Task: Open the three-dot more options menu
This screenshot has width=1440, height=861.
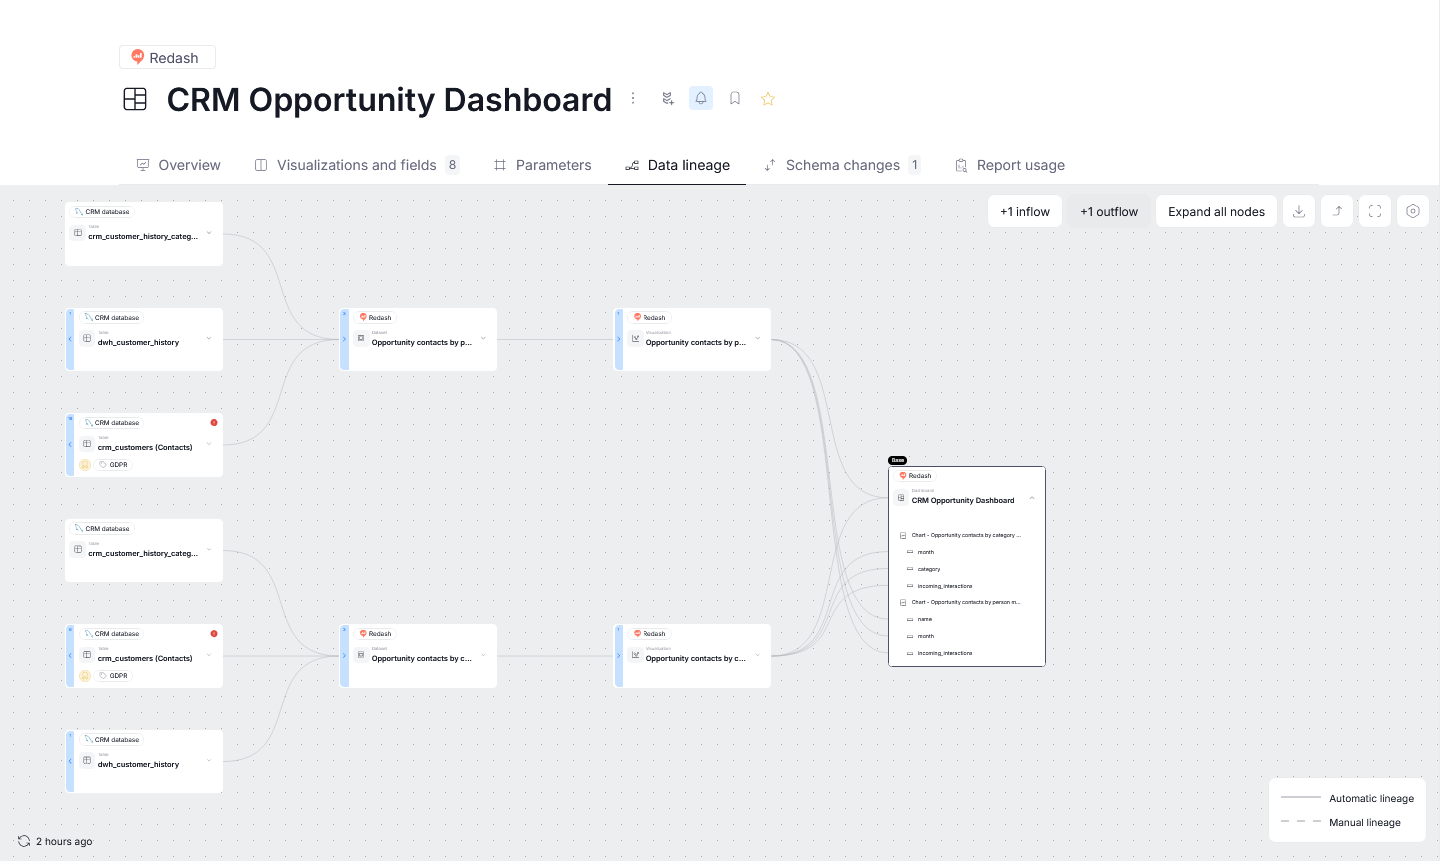Action: click(x=633, y=98)
